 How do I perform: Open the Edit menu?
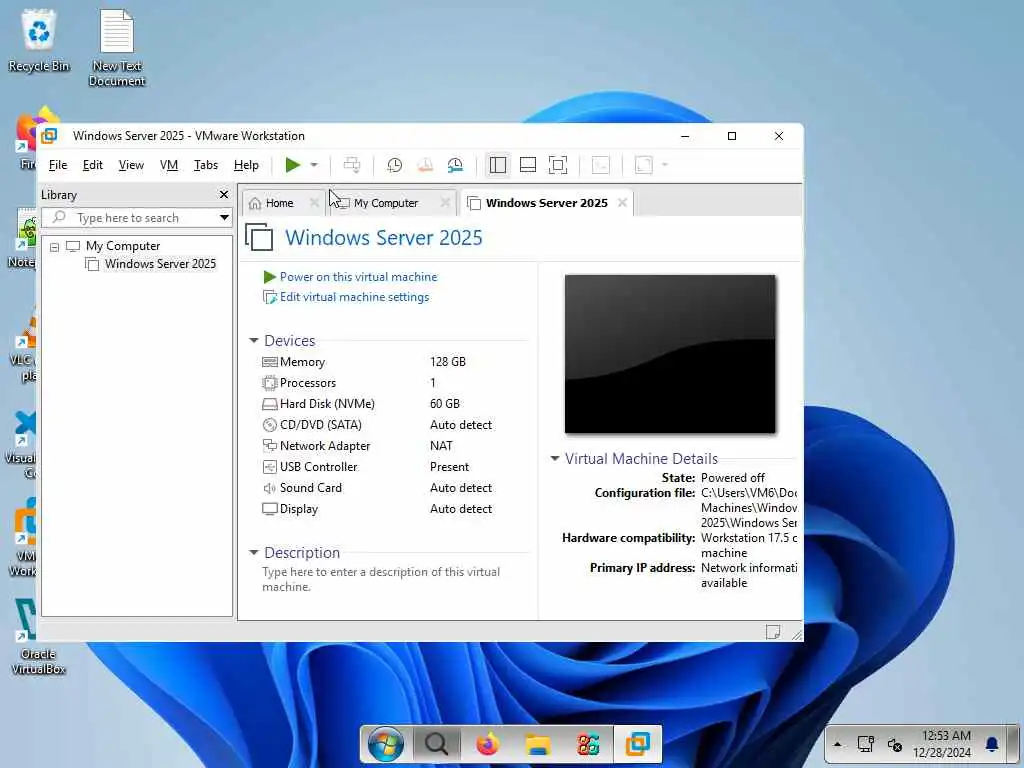[93, 165]
